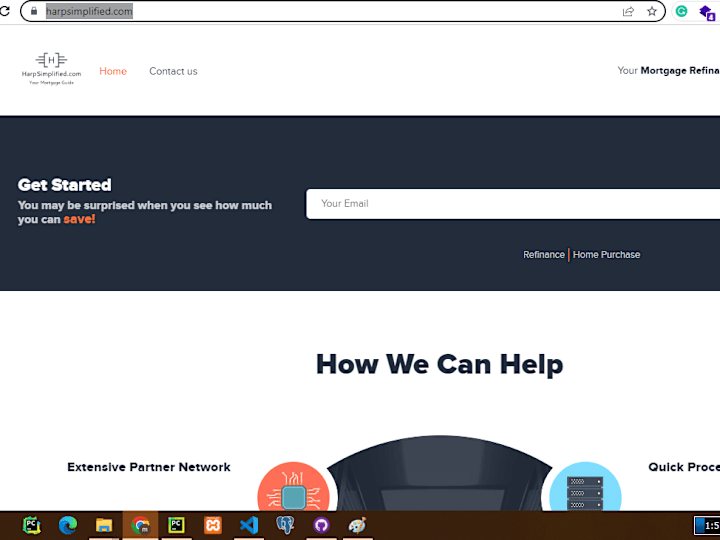Click the share page icon in address bar
Image resolution: width=720 pixels, height=540 pixels.
click(x=628, y=11)
